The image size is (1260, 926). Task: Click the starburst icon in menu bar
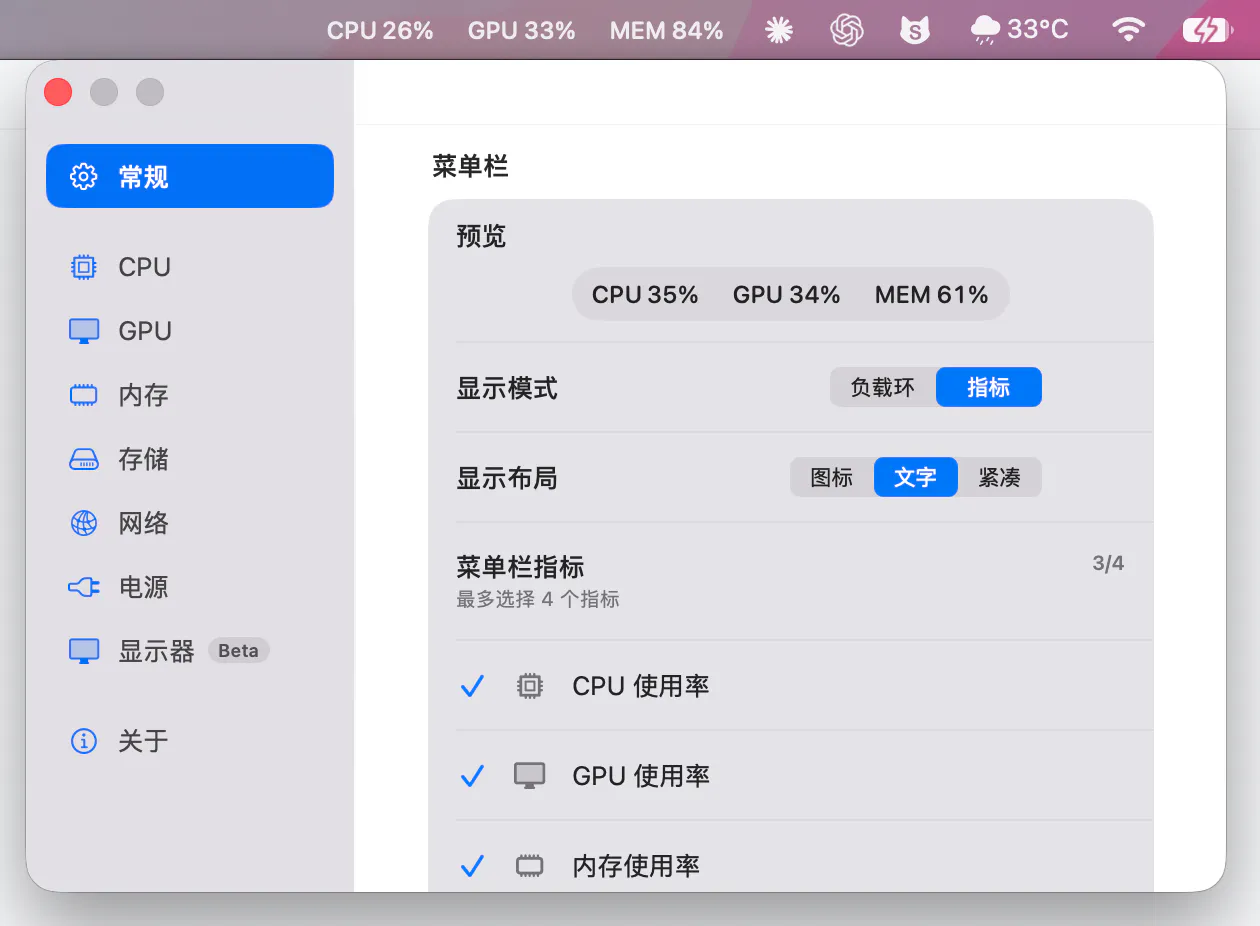tap(779, 30)
